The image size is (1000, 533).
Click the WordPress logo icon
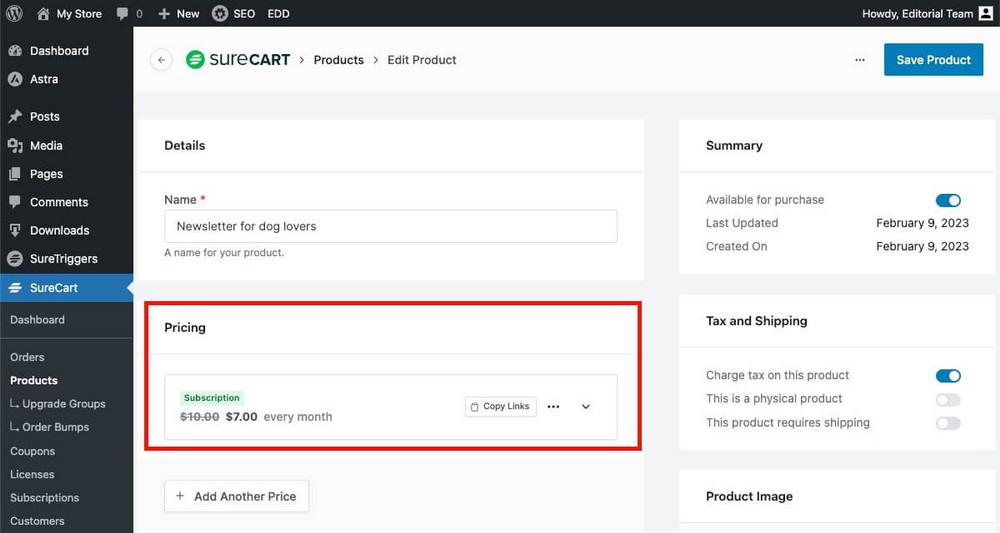click(x=14, y=13)
